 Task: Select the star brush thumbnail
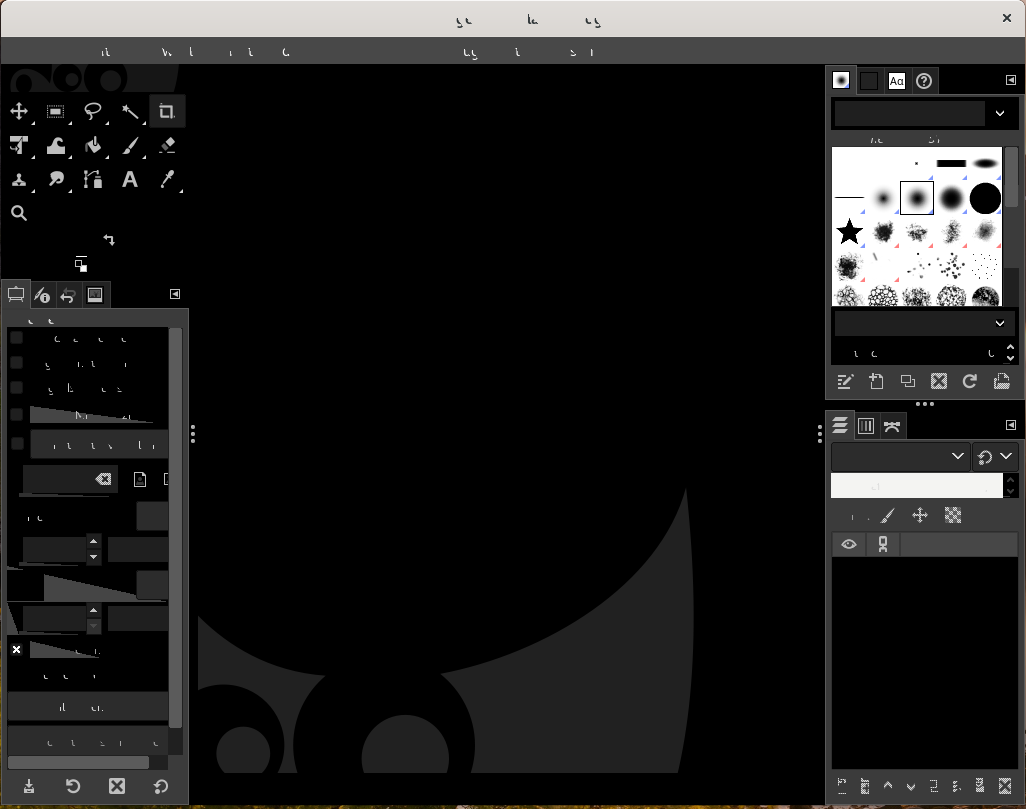pos(849,233)
